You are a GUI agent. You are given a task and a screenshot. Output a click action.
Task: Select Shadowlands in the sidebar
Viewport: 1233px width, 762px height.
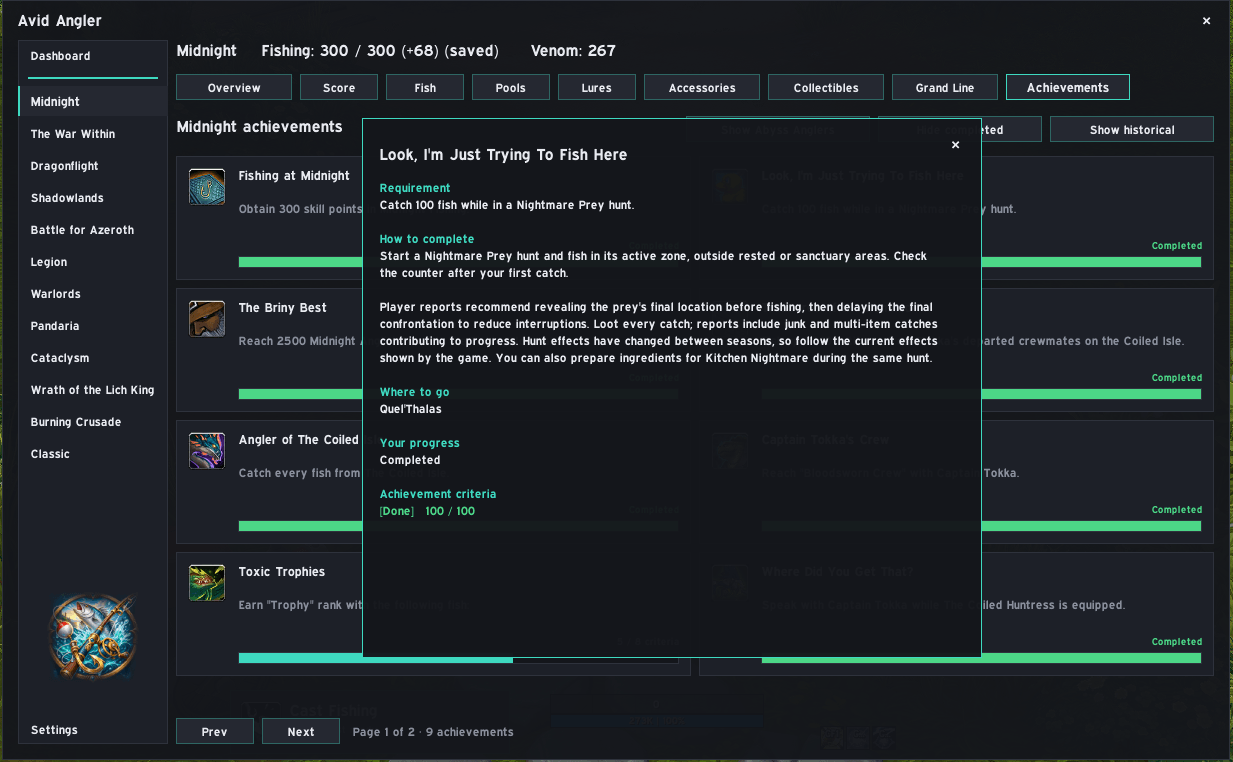[x=93, y=198]
